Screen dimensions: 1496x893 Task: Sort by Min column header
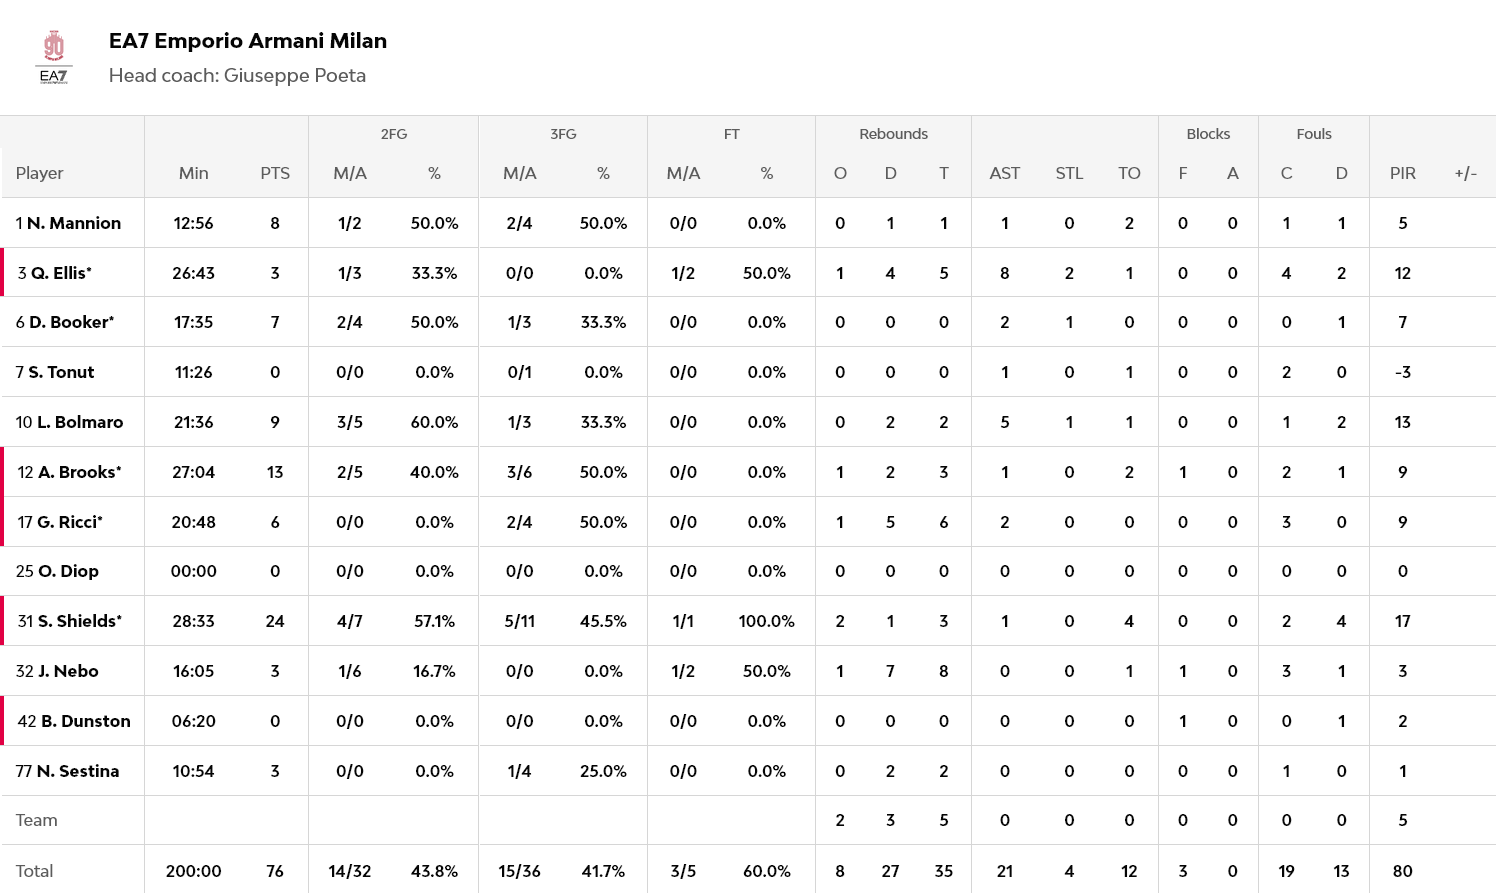pos(194,173)
